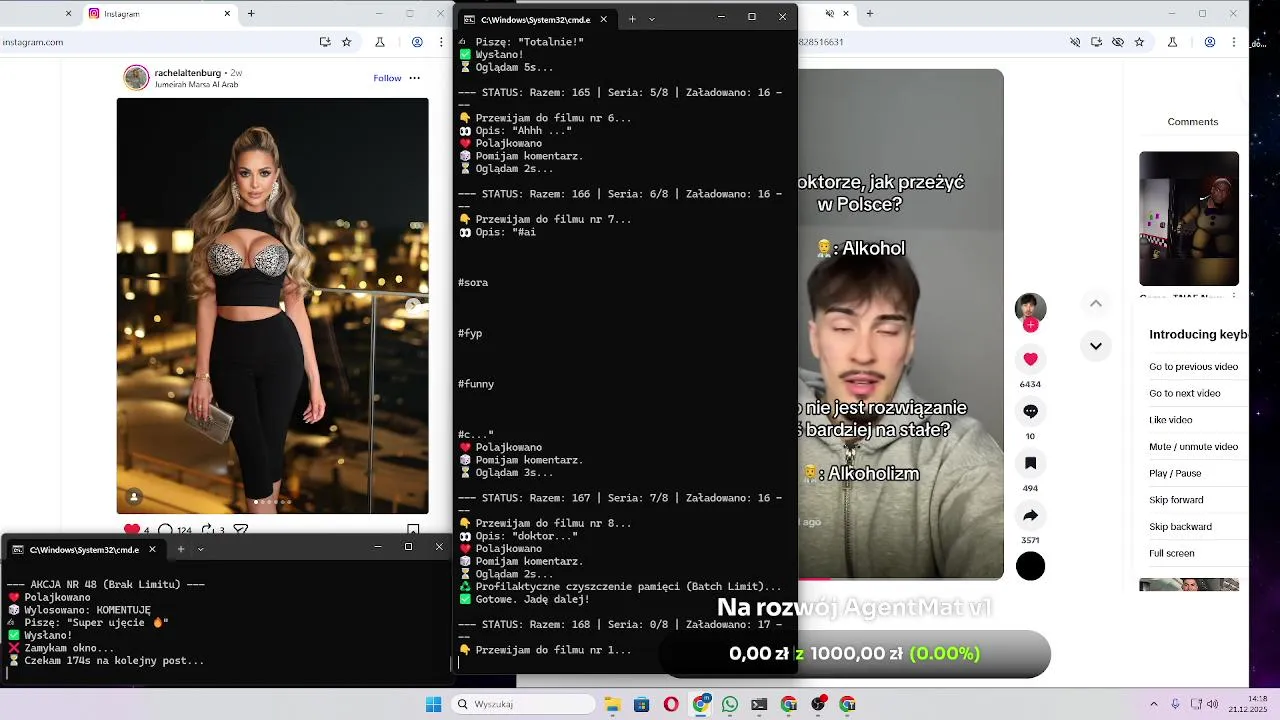The width and height of the screenshot is (1280, 720).
Task: Open rachelaltenburg profile avatar
Action: (x=136, y=78)
